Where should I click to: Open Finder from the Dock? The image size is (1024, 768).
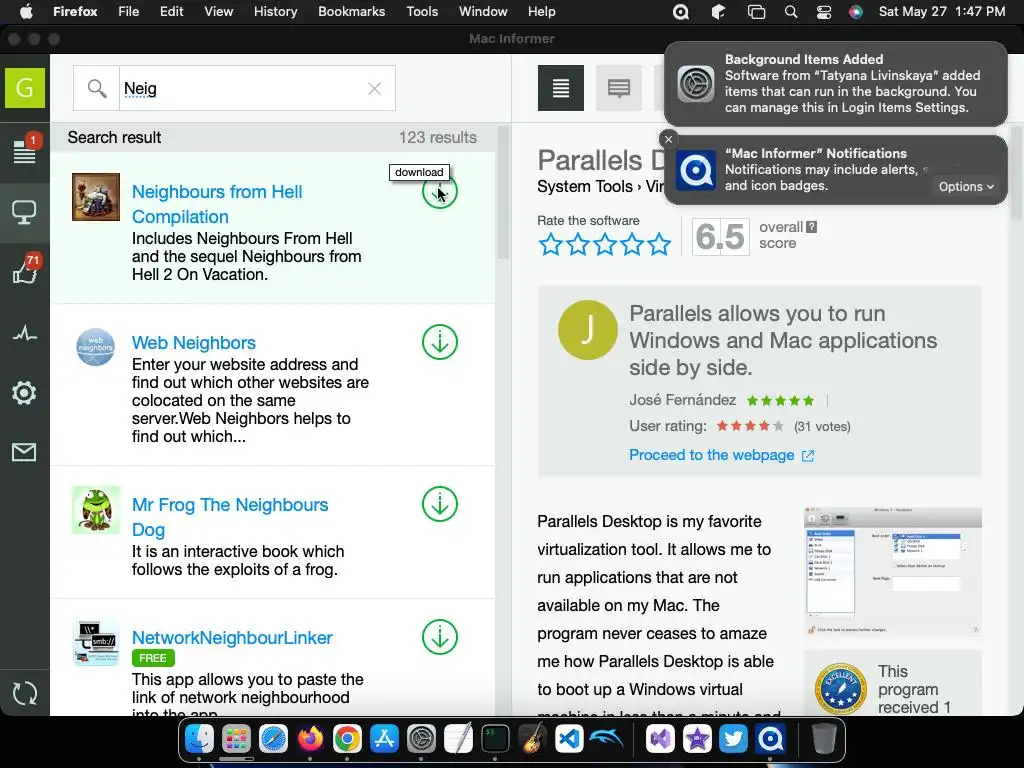tap(199, 739)
